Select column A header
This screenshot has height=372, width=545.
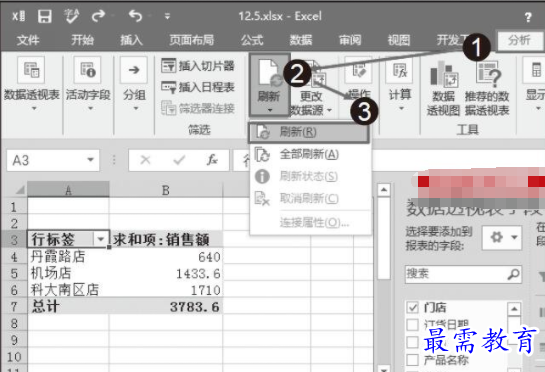(68, 190)
